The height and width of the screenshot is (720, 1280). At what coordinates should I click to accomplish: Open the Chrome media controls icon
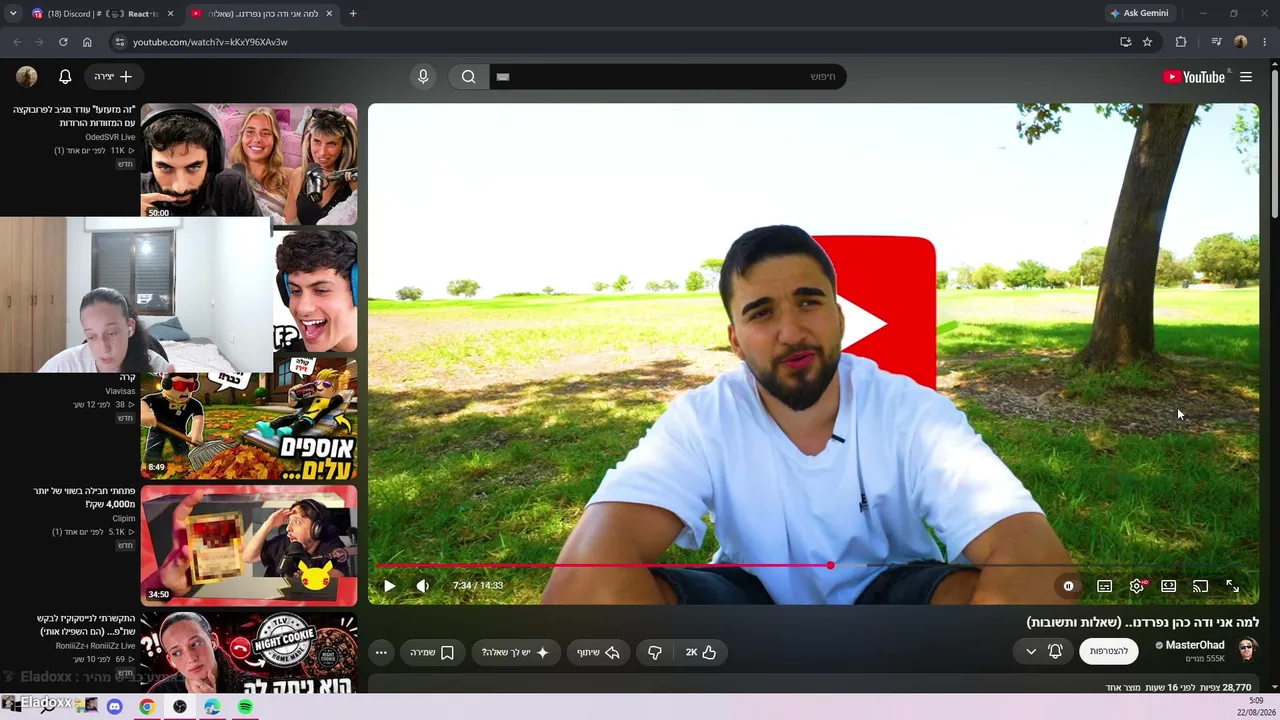[x=1216, y=42]
